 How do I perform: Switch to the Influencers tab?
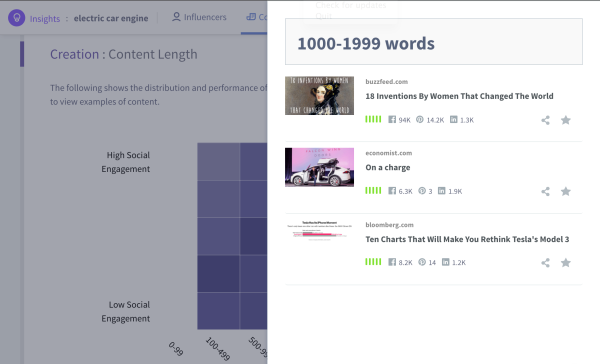[199, 17]
